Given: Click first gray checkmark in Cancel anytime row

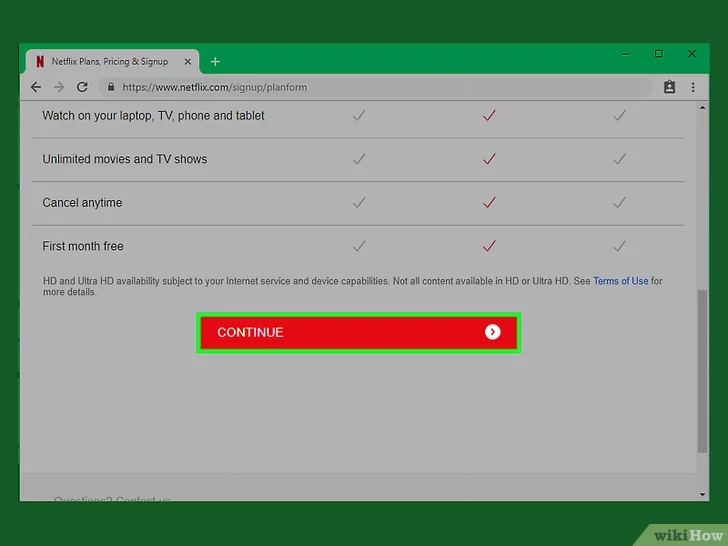Looking at the screenshot, I should coord(359,202).
